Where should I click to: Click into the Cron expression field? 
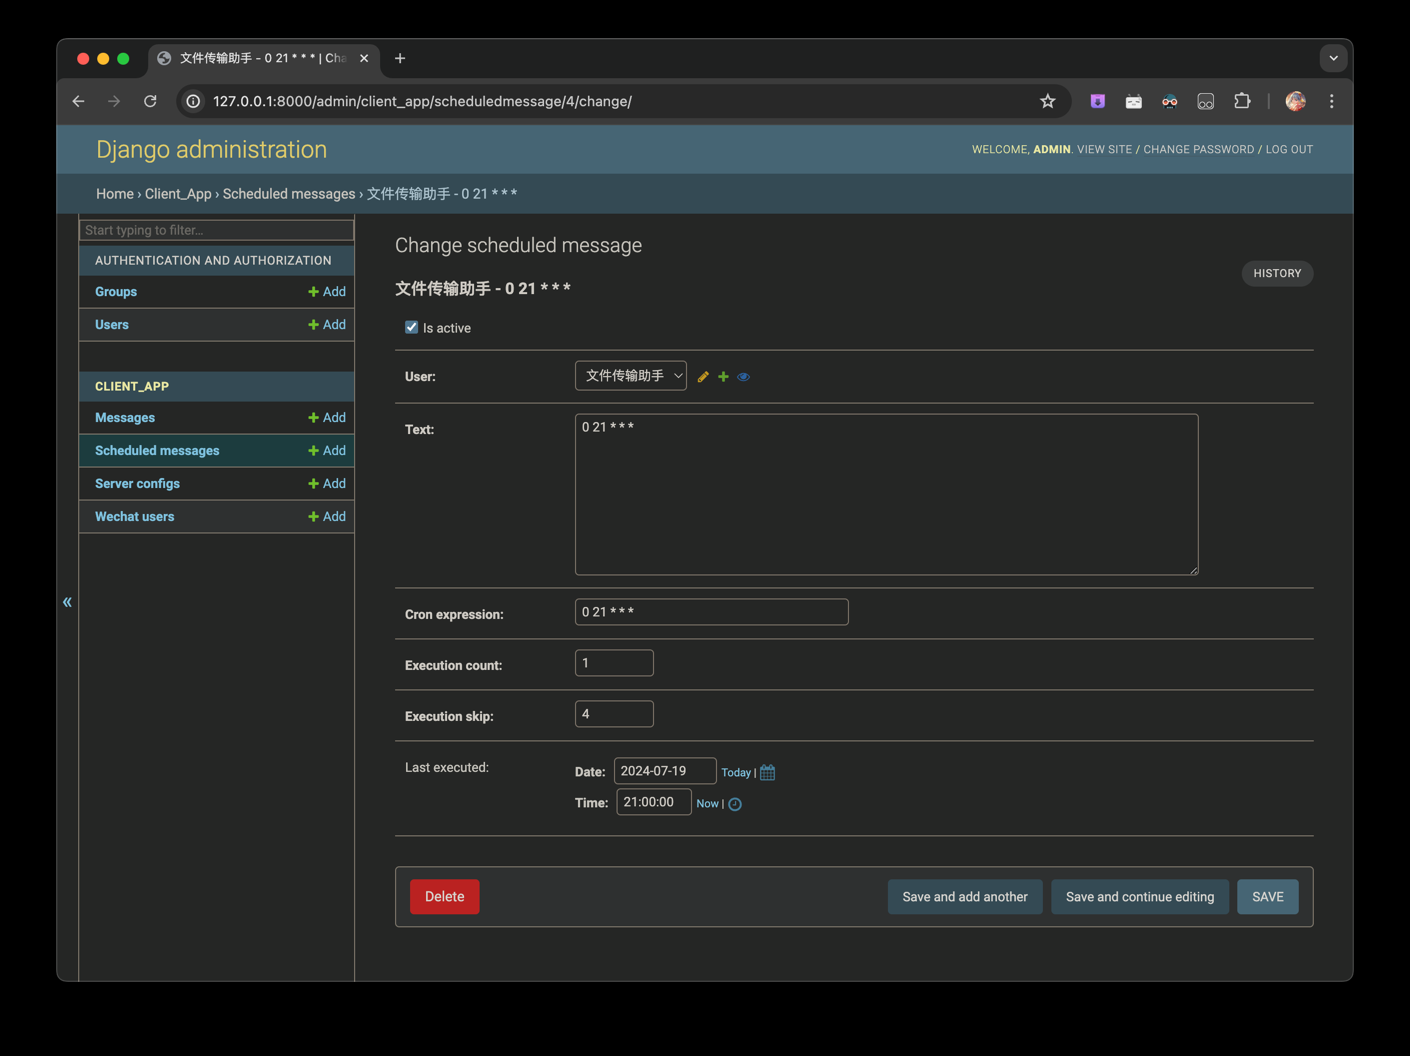click(x=711, y=612)
